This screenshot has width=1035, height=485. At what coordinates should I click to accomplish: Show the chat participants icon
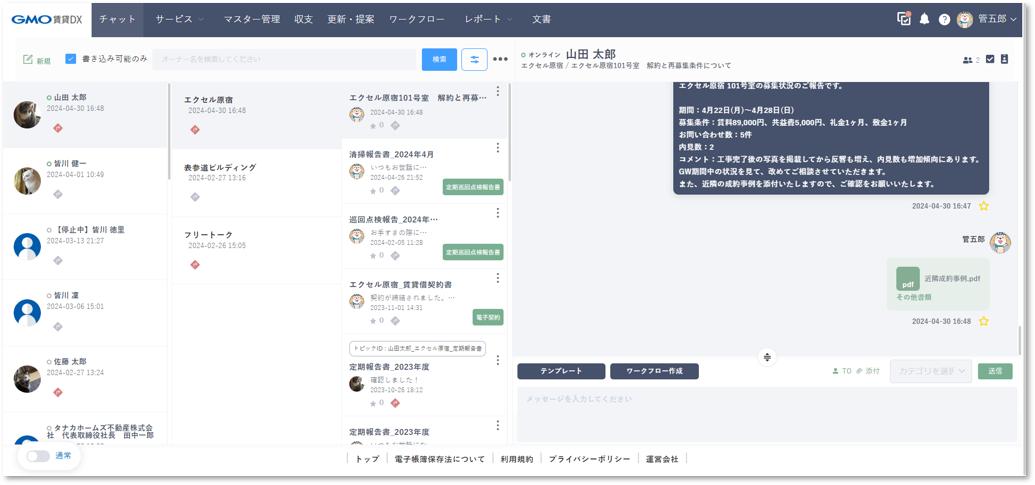(968, 60)
